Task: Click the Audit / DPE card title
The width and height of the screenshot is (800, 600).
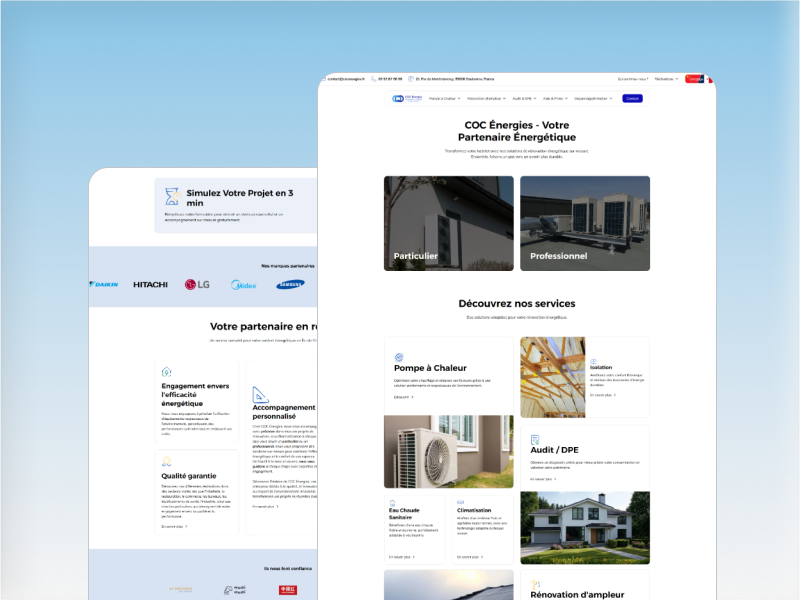Action: pyautogui.click(x=554, y=450)
